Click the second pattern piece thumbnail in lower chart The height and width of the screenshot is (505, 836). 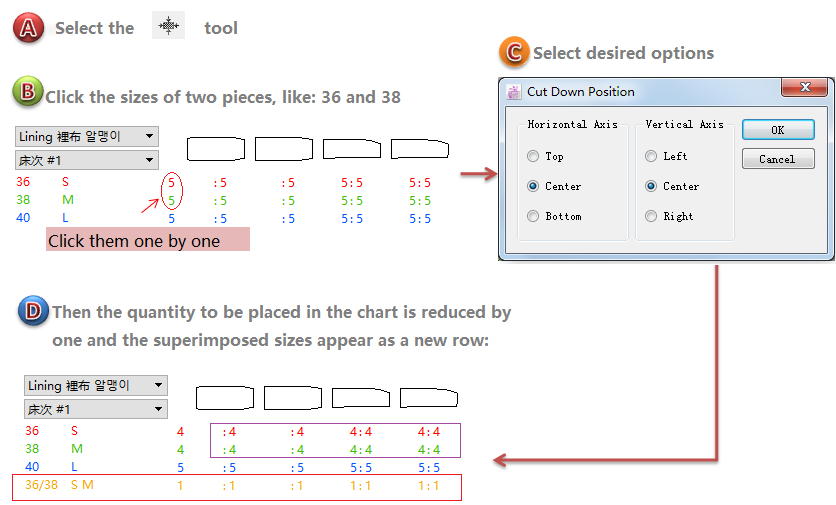pos(293,398)
